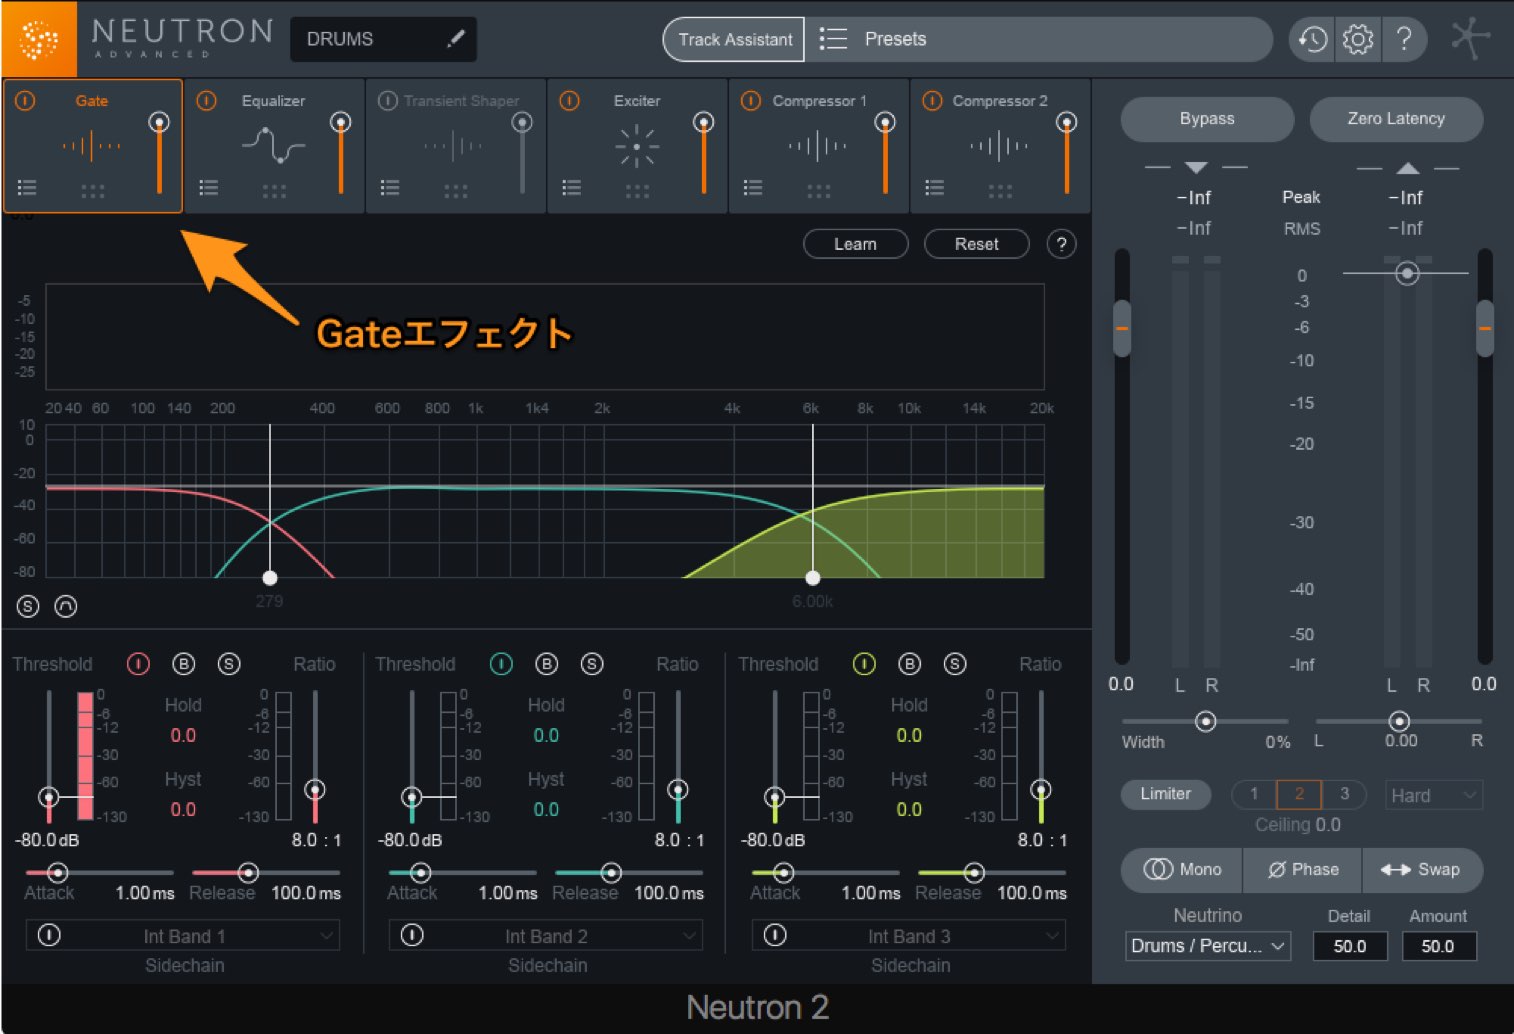This screenshot has width=1514, height=1034.
Task: Open the Hard limiter style dropdown
Action: [1433, 795]
